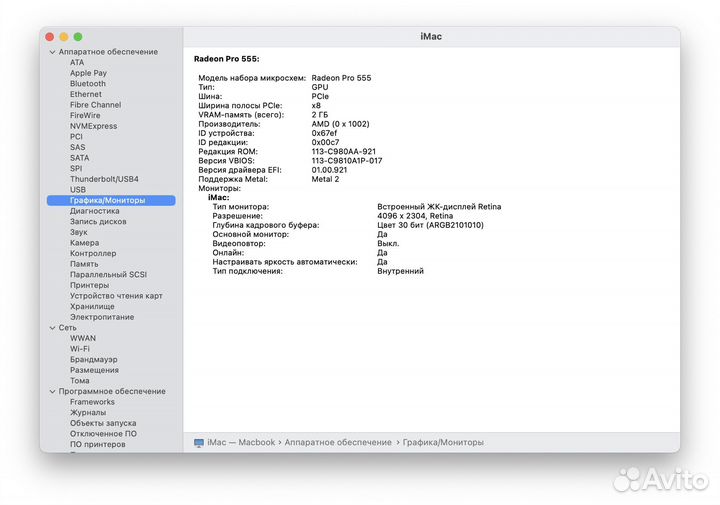Viewport: 720px width, 505px height.
Task: Open Размещения network entry
Action: (94, 370)
